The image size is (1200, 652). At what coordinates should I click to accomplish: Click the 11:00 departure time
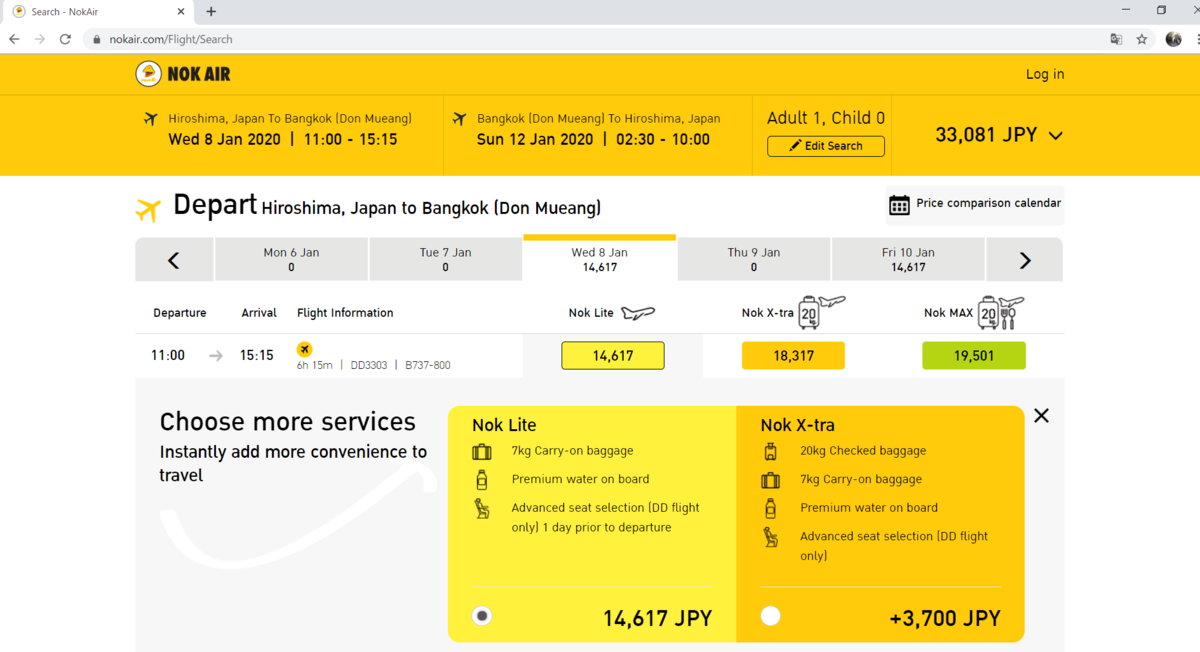(x=168, y=355)
